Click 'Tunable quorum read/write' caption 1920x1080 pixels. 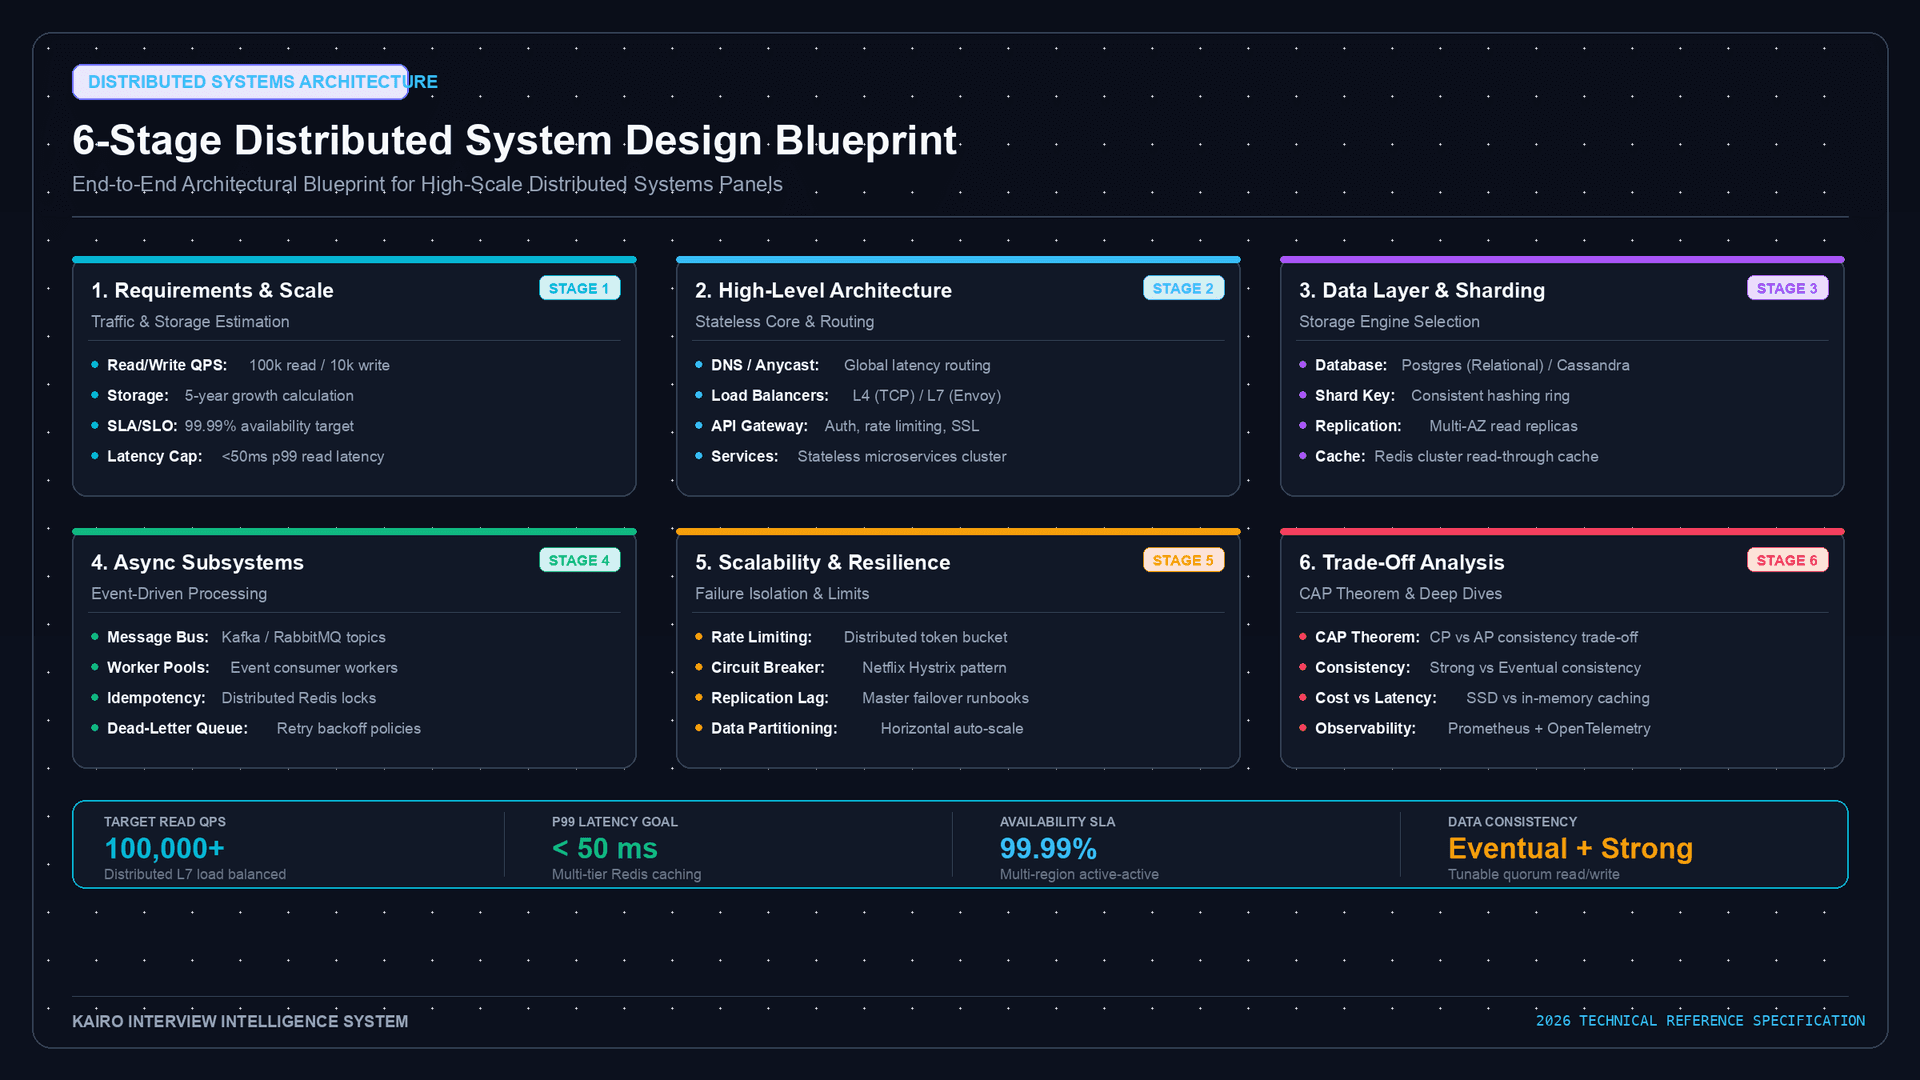[1533, 875]
